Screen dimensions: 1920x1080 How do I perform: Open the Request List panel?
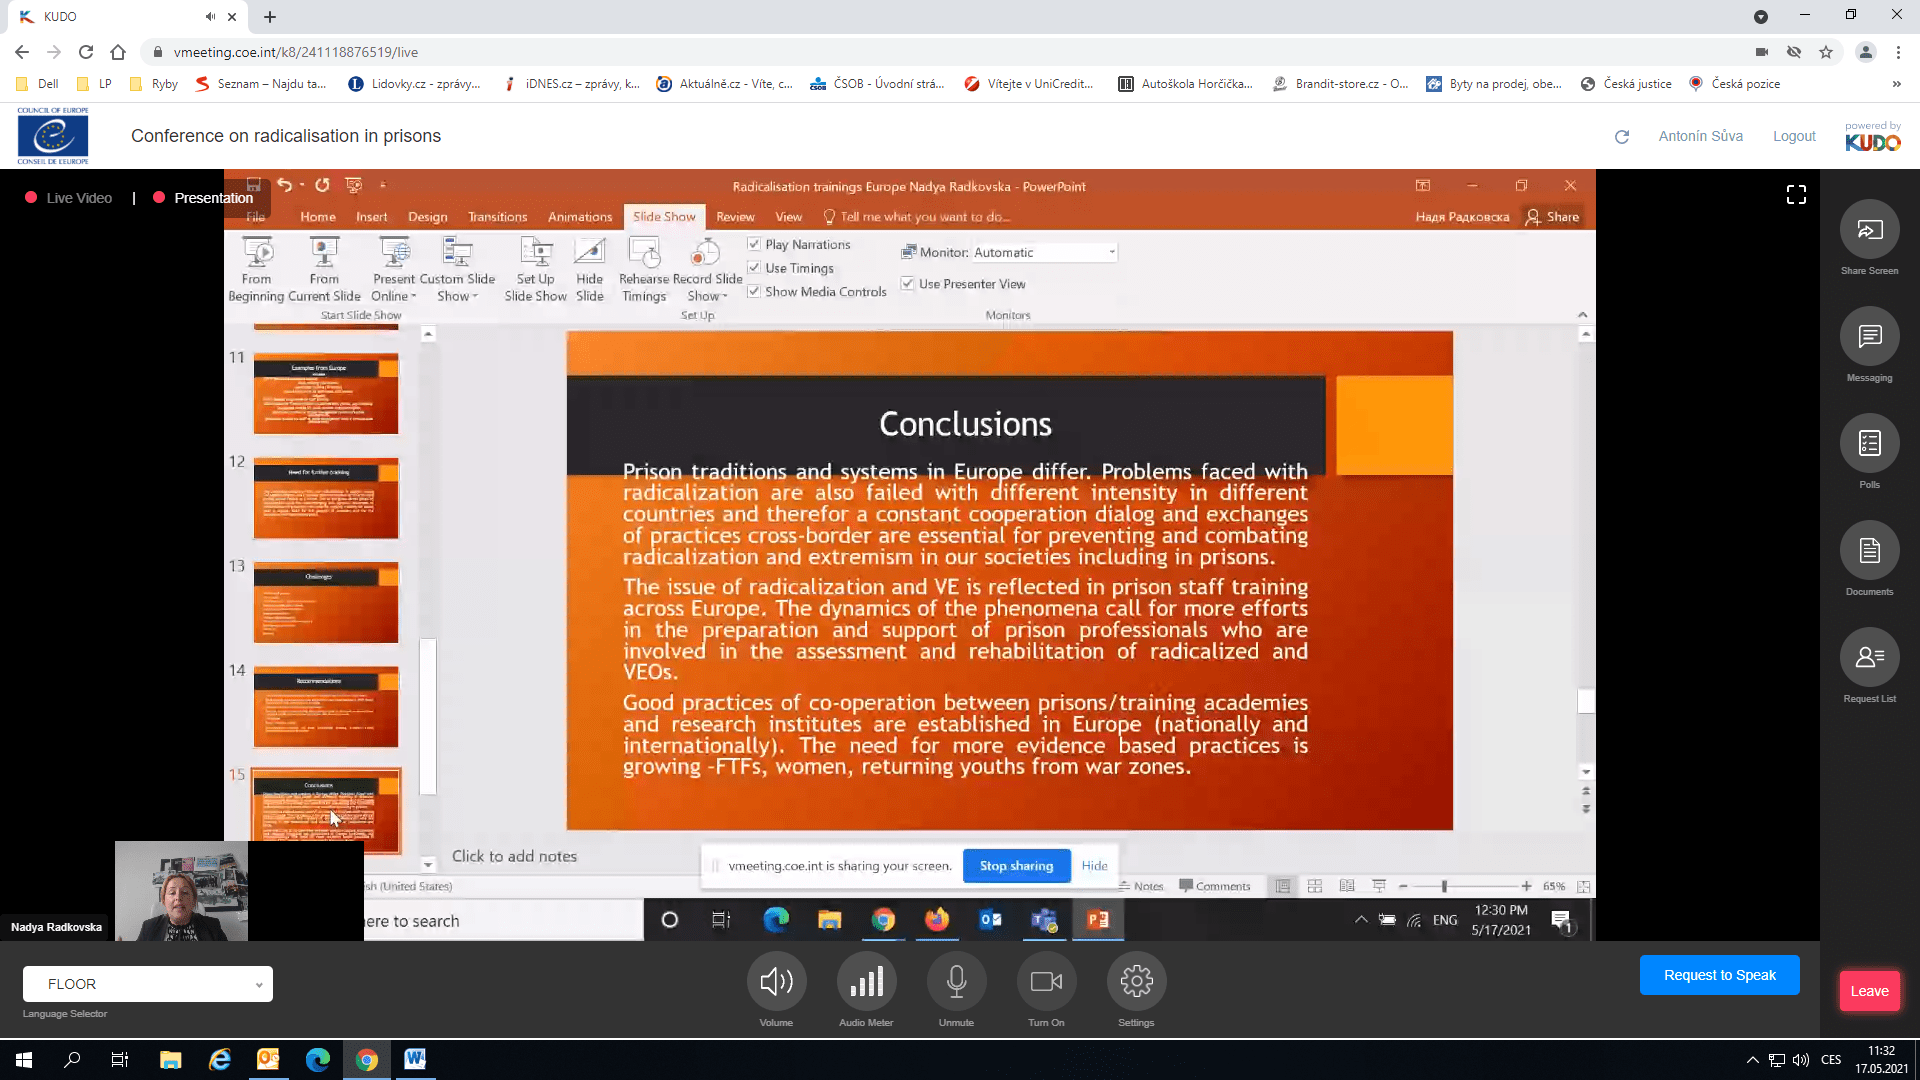(x=1869, y=657)
